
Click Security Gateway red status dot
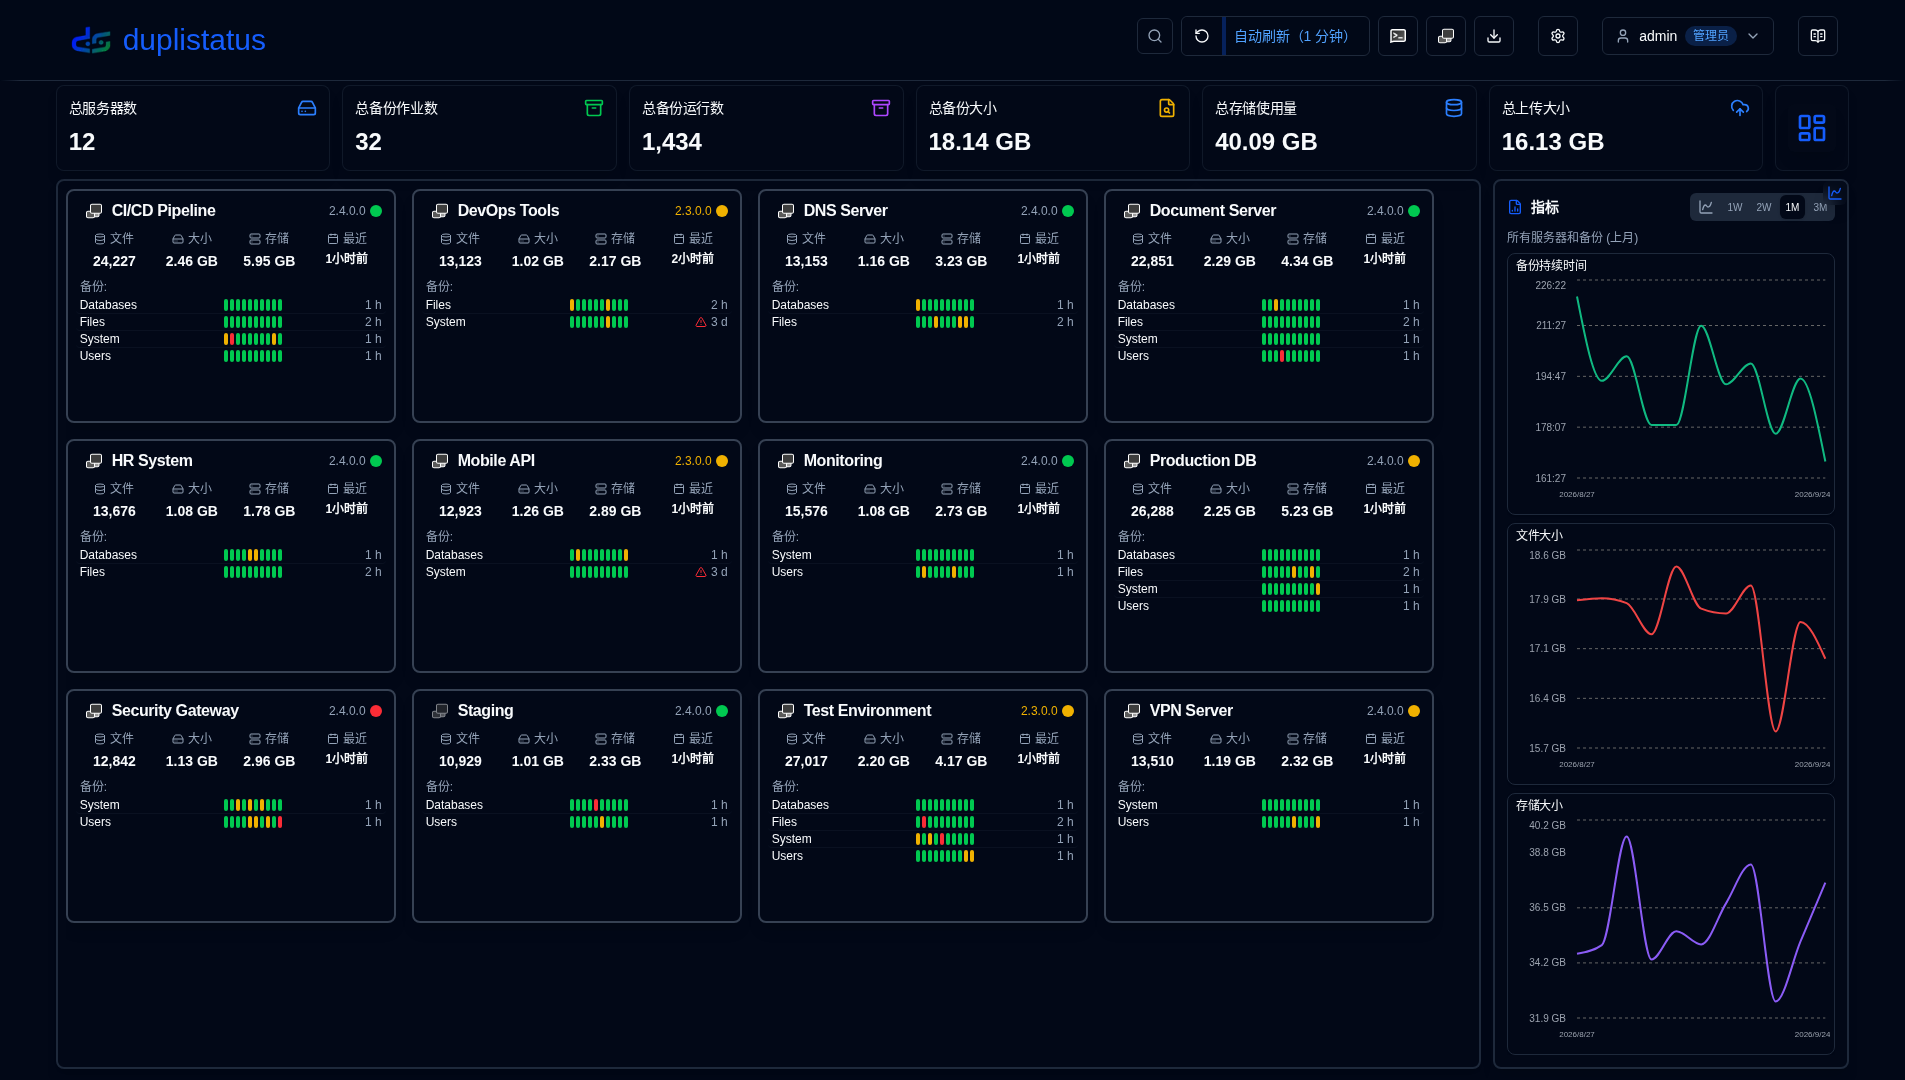376,711
